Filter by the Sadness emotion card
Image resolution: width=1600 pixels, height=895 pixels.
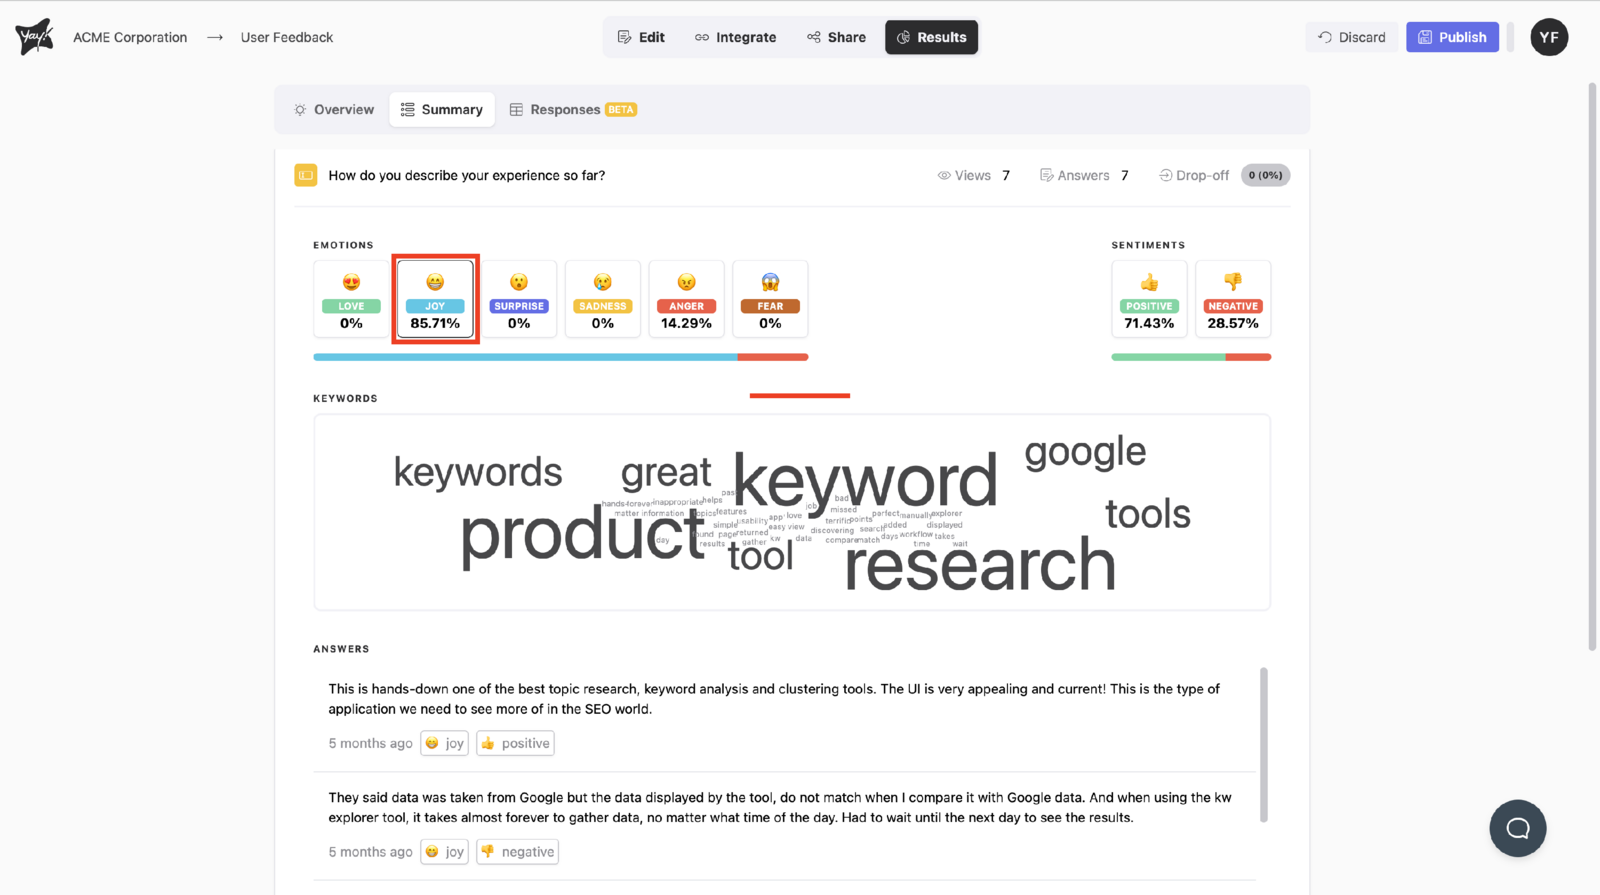603,299
